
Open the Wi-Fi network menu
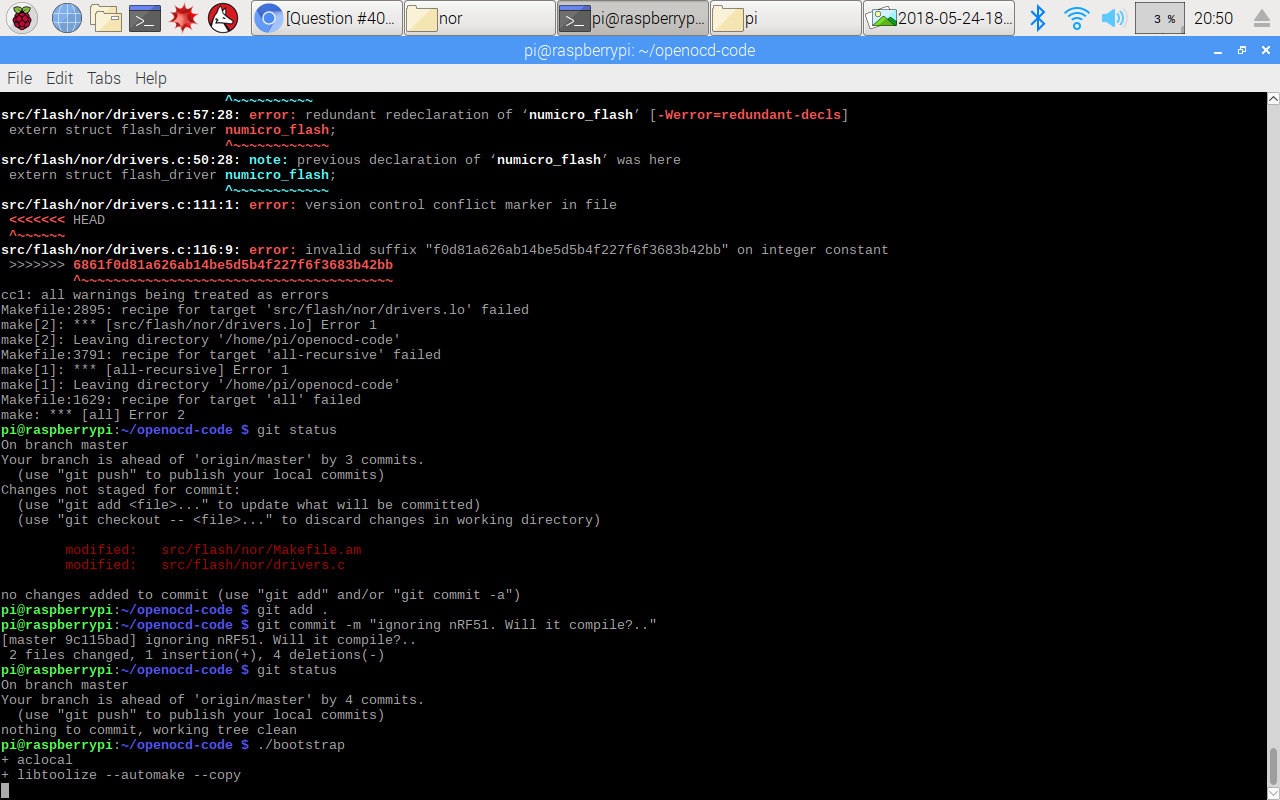point(1076,17)
